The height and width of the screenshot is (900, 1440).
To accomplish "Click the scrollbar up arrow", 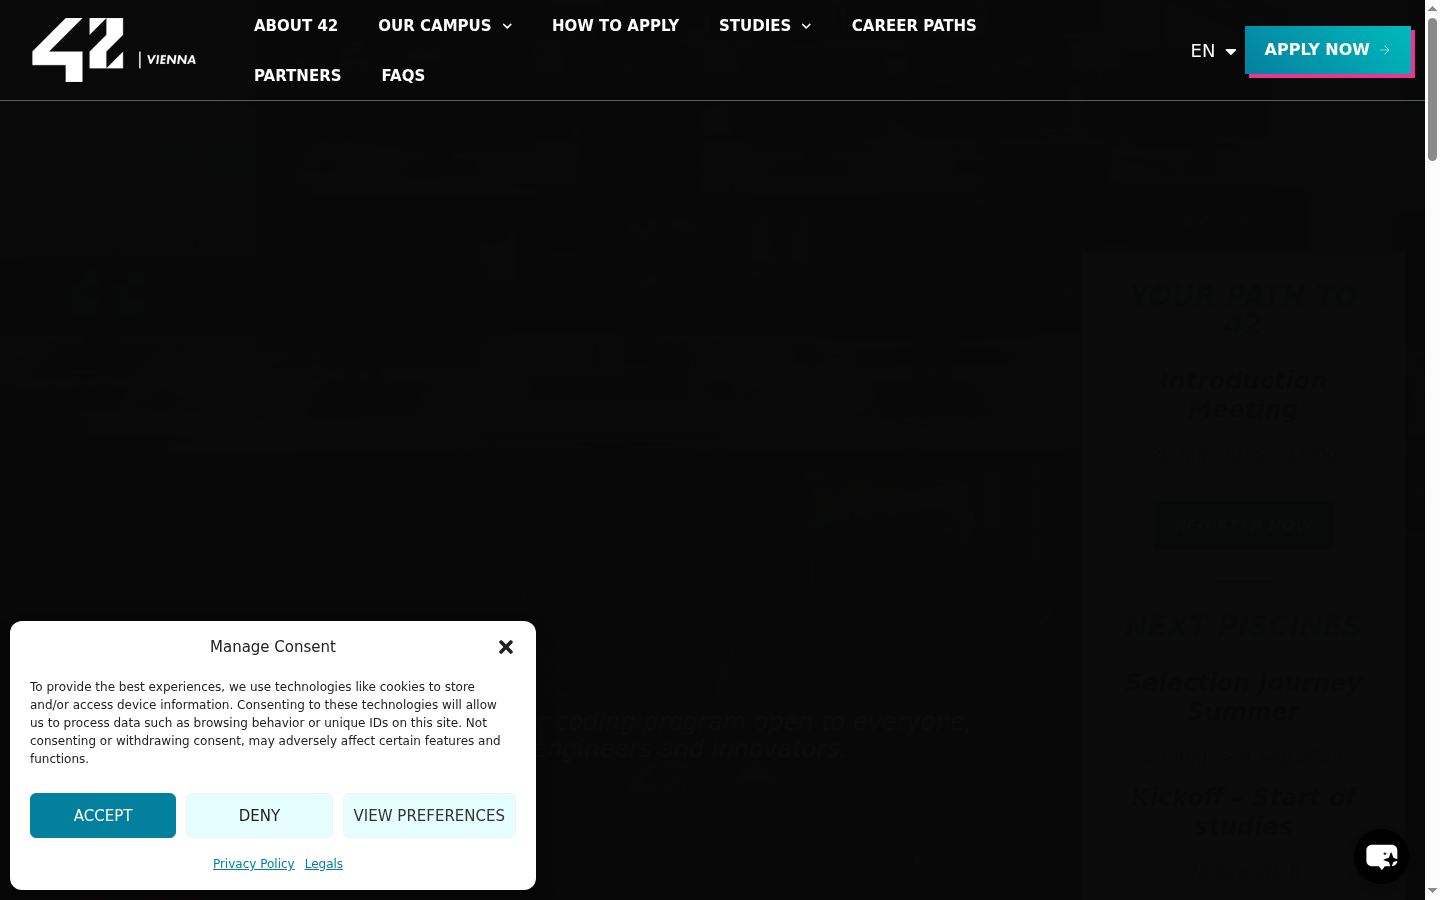I will coord(1432,8).
